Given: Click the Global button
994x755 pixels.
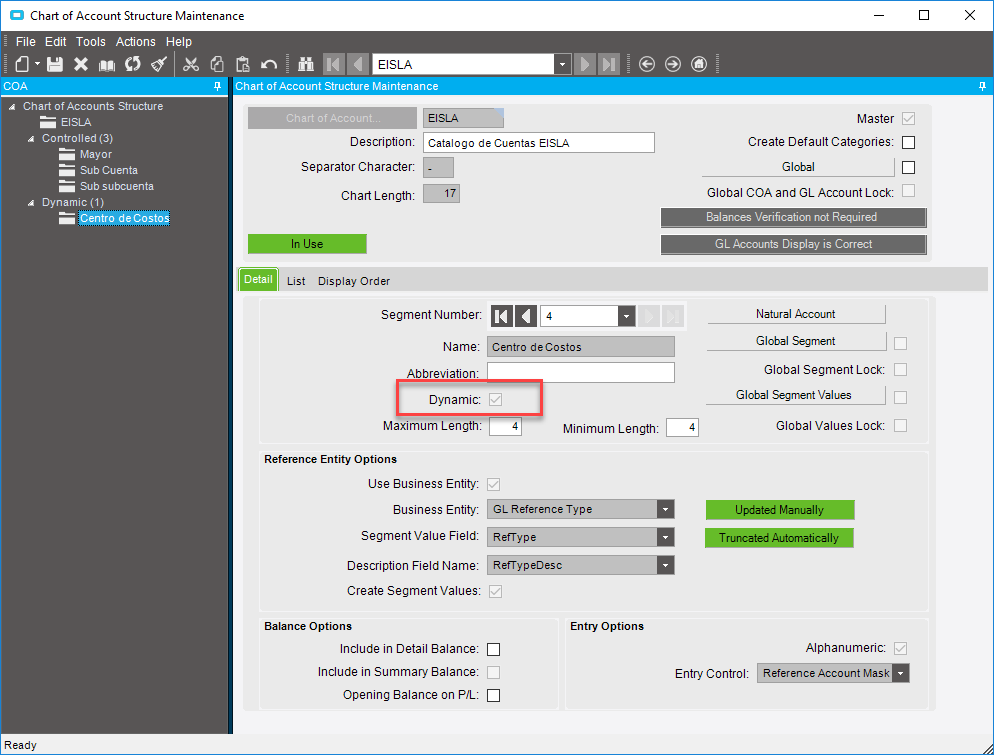Looking at the screenshot, I should point(797,167).
